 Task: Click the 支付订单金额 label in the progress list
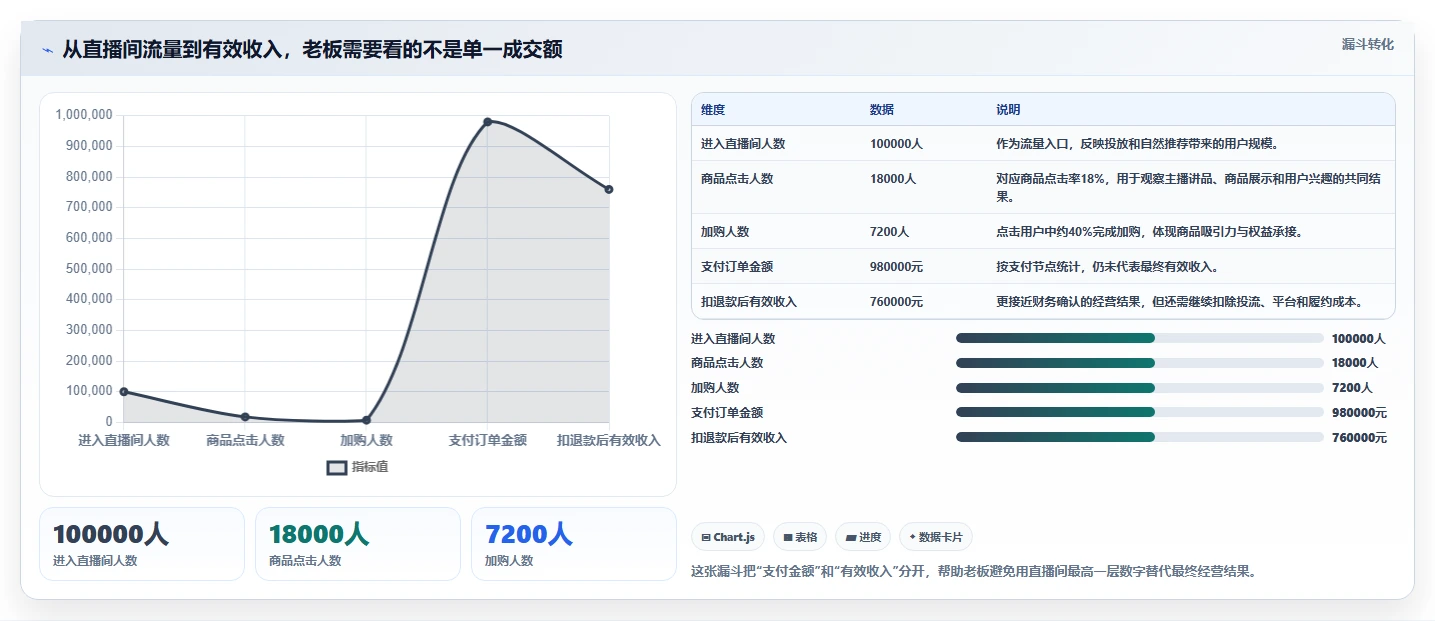727,413
